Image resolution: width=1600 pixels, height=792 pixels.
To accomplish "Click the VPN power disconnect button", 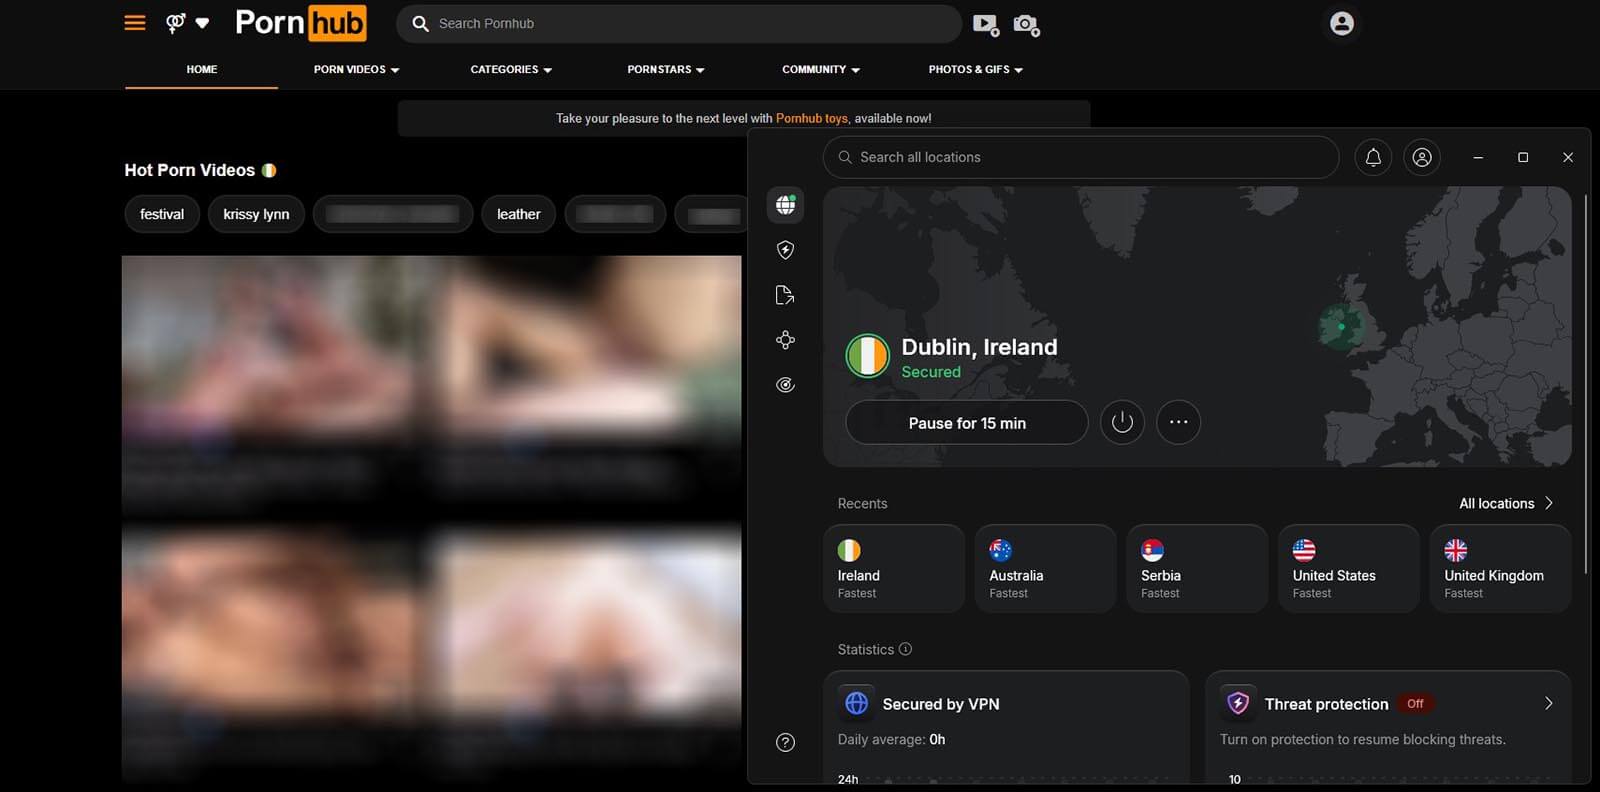I will (x=1122, y=422).
